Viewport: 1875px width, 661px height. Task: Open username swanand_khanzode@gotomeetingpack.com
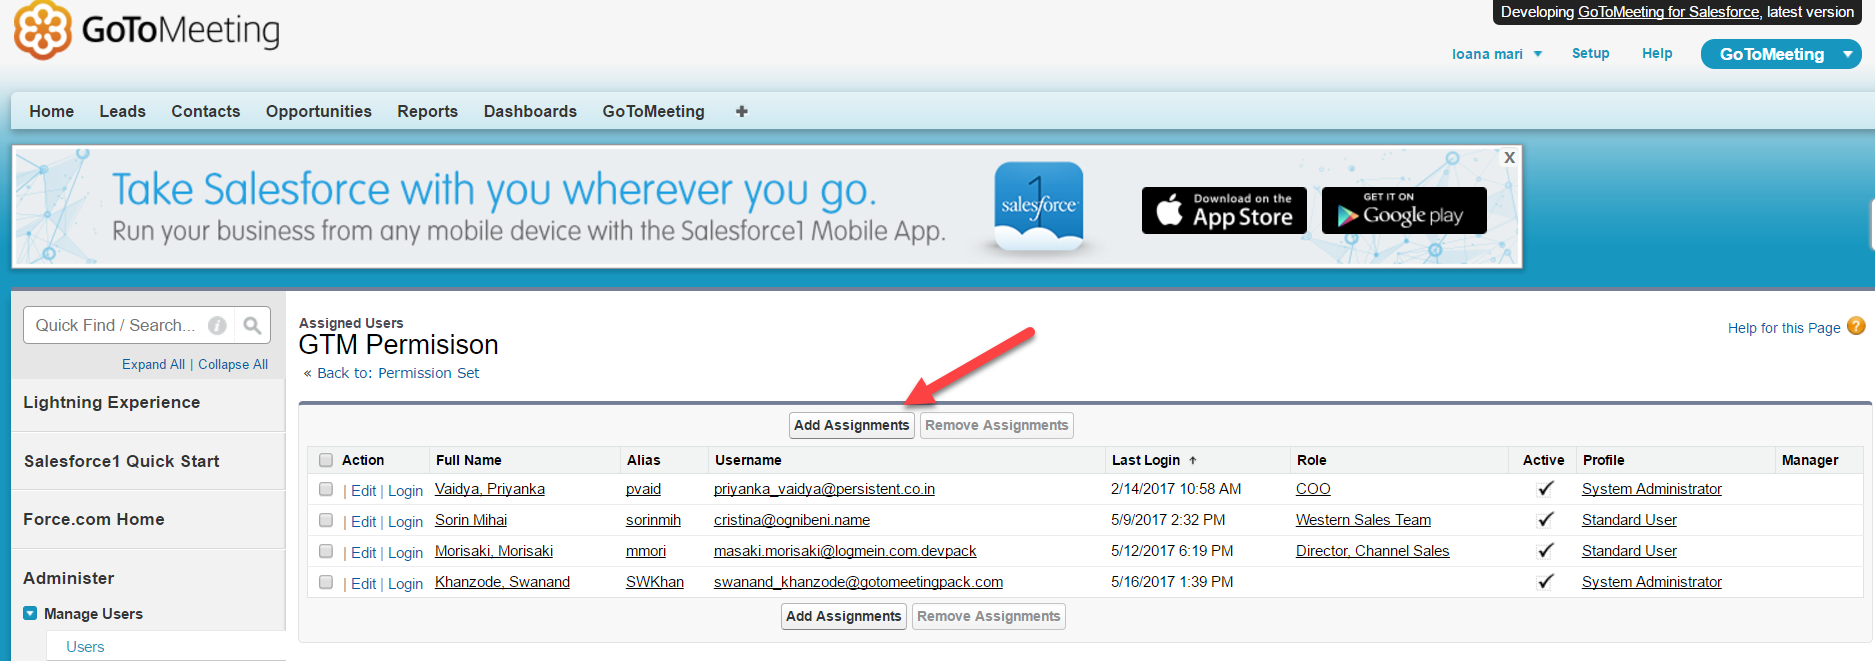(x=858, y=582)
